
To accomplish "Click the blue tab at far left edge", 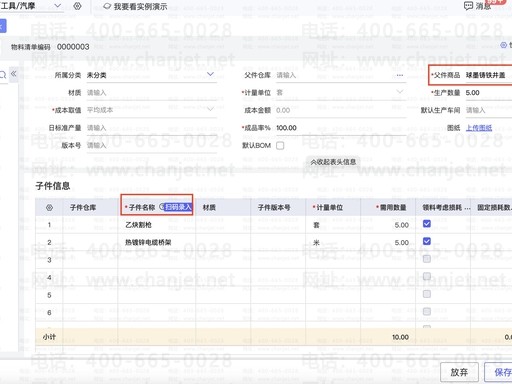I will 3,26.
